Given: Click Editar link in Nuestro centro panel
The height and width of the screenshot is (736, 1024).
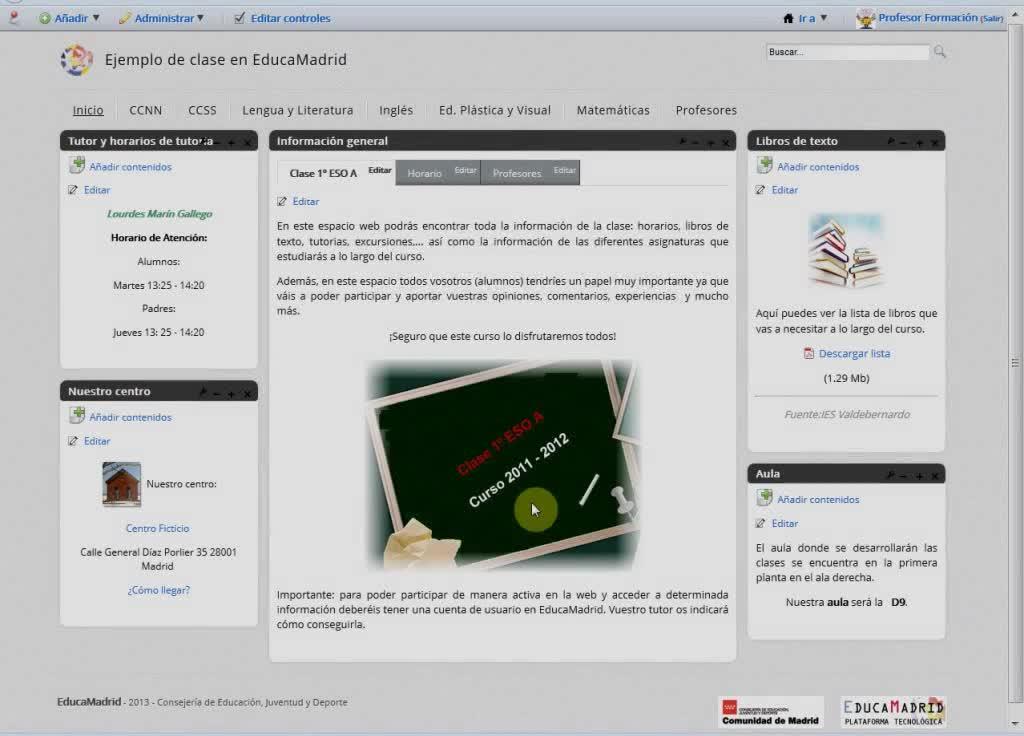Looking at the screenshot, I should tap(97, 441).
